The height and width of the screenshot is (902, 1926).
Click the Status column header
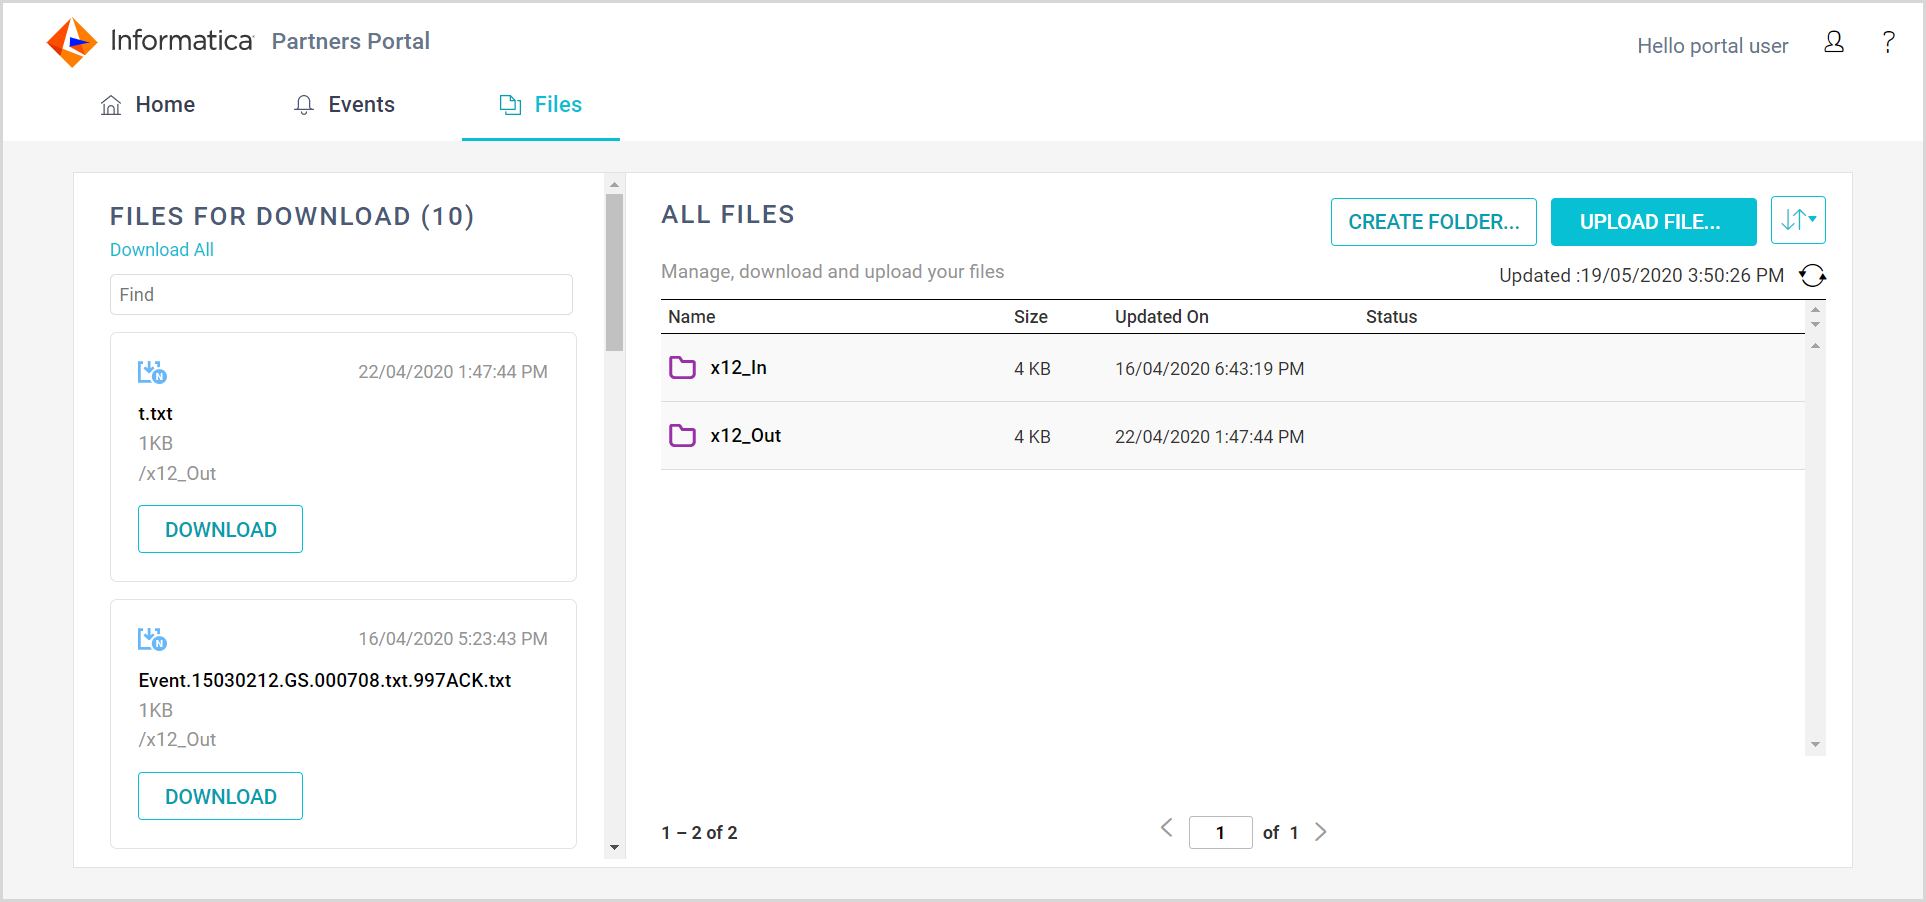click(1392, 317)
